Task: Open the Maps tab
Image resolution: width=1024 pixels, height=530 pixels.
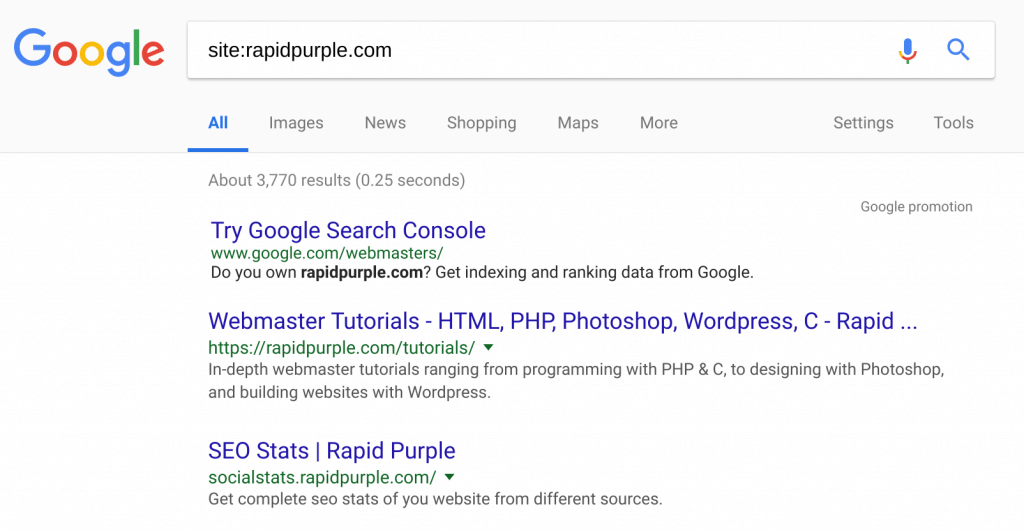Action: click(578, 123)
